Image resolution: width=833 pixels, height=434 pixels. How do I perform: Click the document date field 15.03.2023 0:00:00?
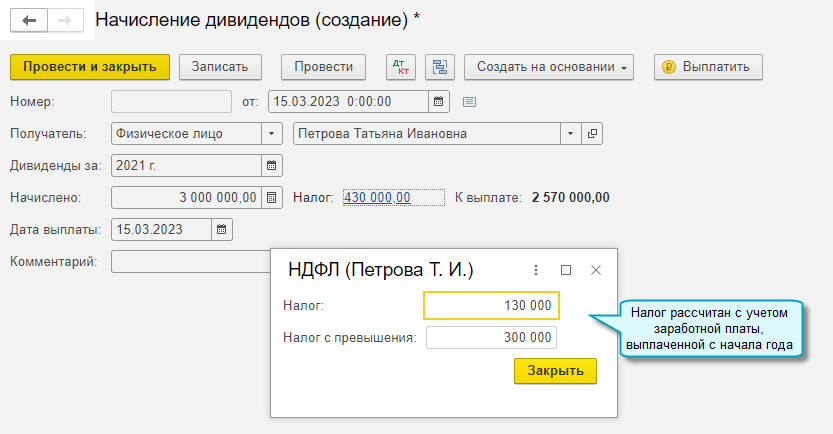tap(348, 101)
